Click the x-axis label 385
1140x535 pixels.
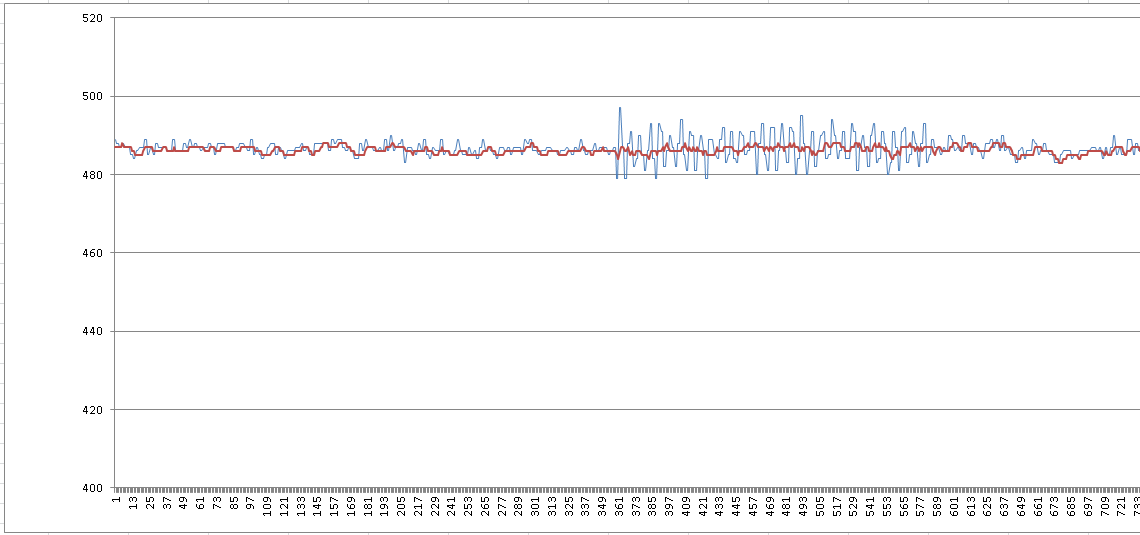653,505
